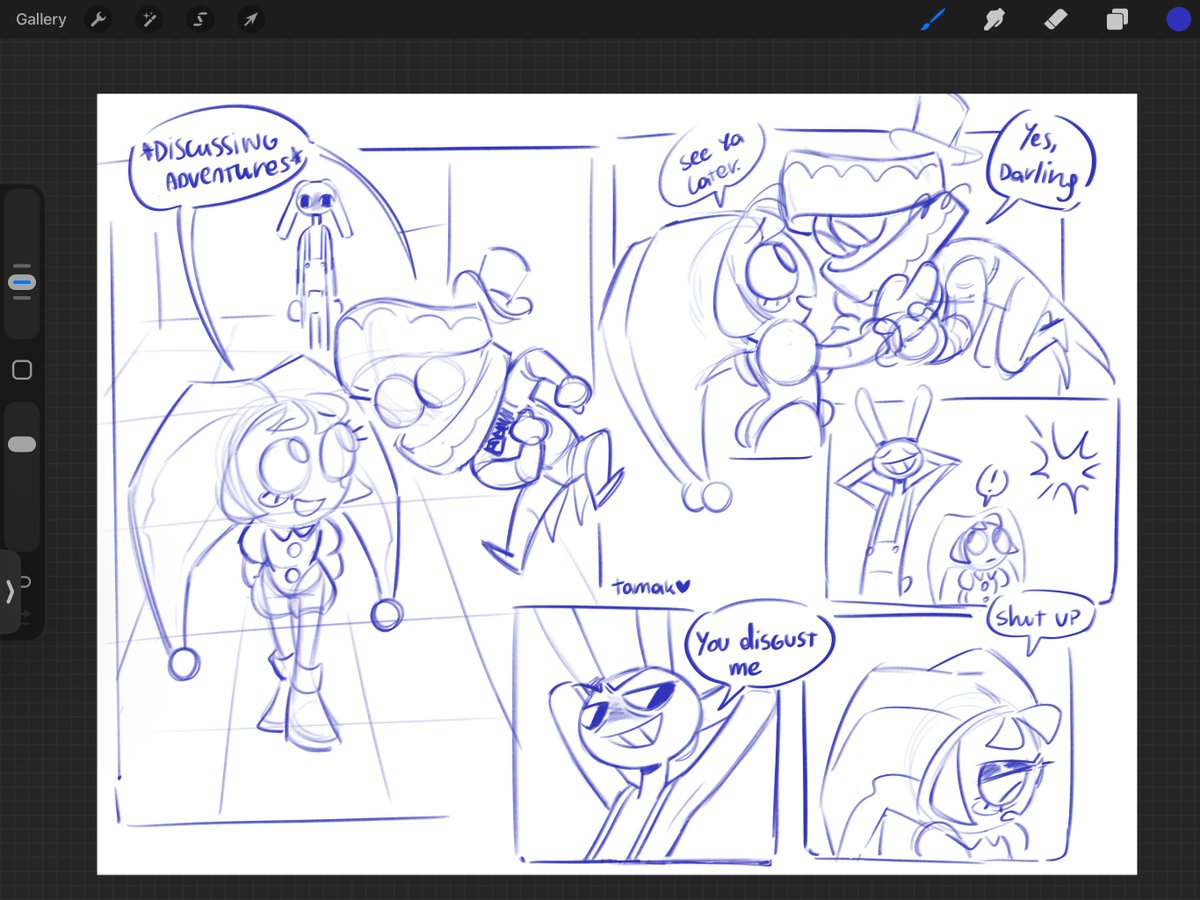This screenshot has width=1200, height=900.
Task: Activate the Selection tool
Action: pyautogui.click(x=200, y=19)
